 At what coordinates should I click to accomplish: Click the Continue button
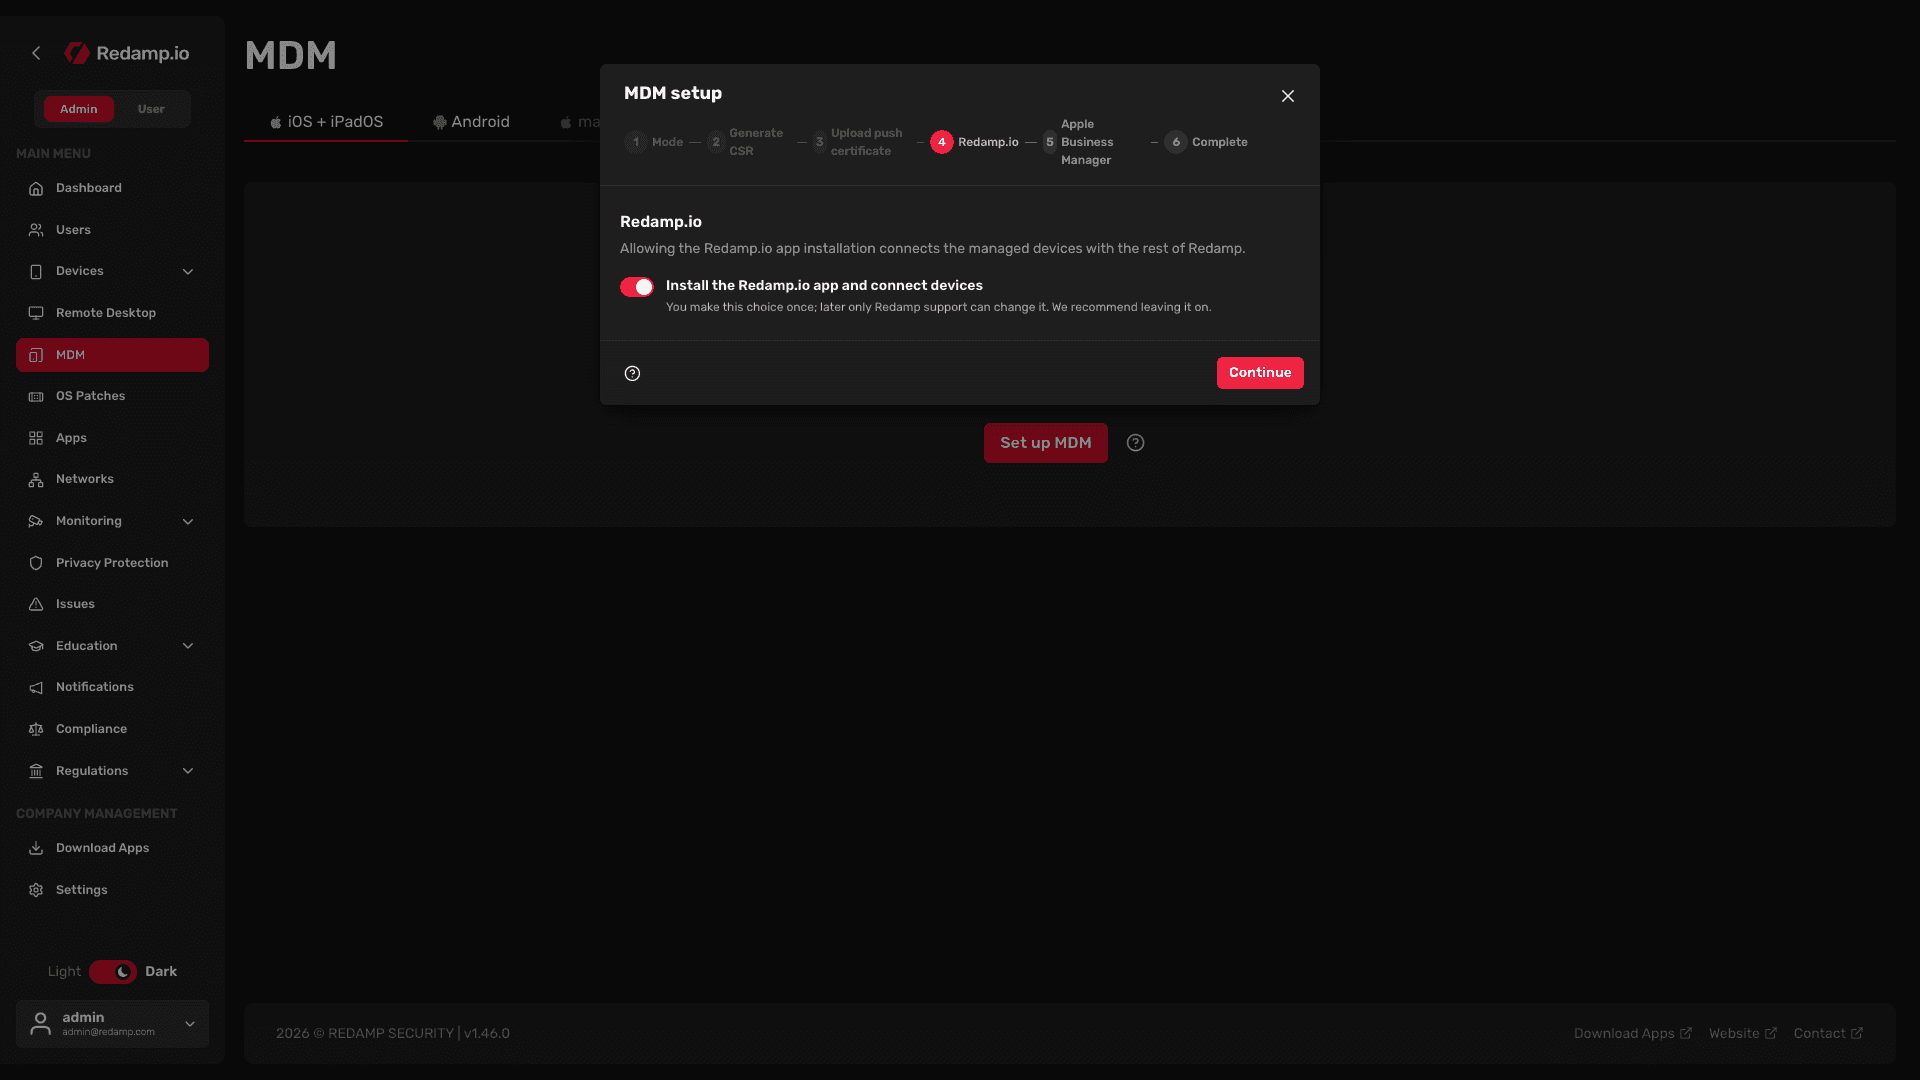[1260, 373]
